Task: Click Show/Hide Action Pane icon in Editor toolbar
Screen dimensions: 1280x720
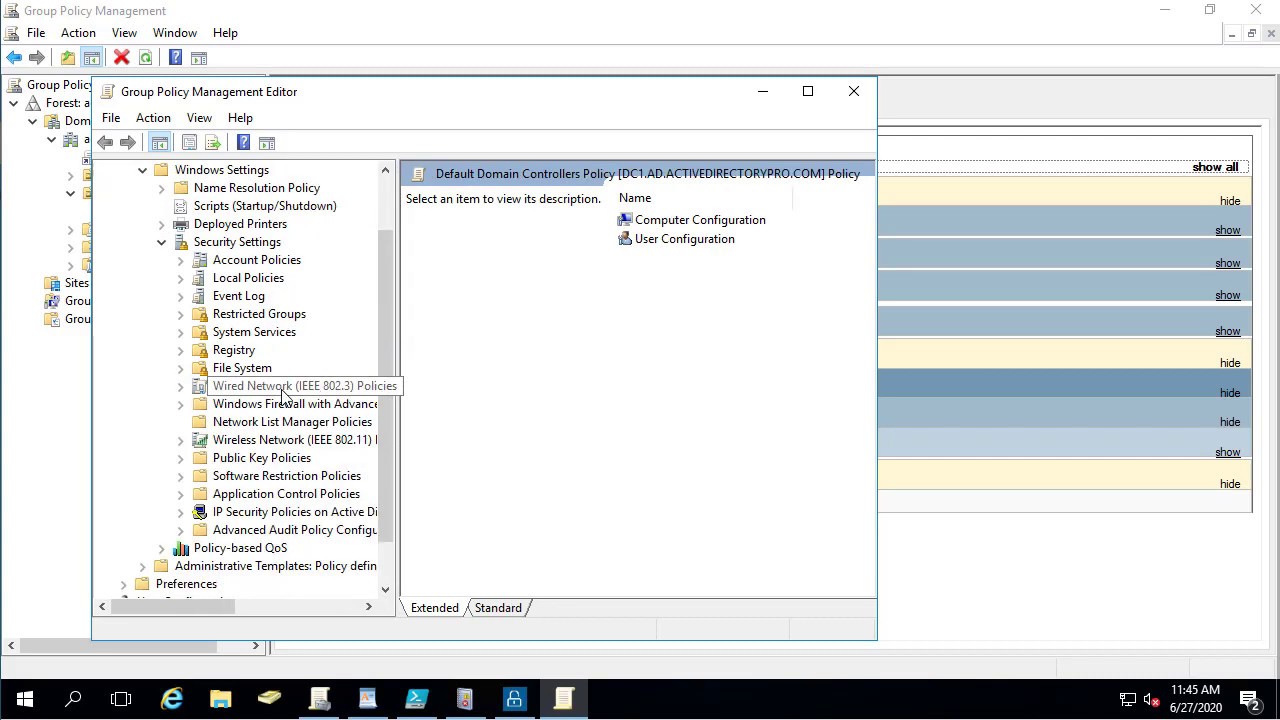Action: [x=267, y=143]
